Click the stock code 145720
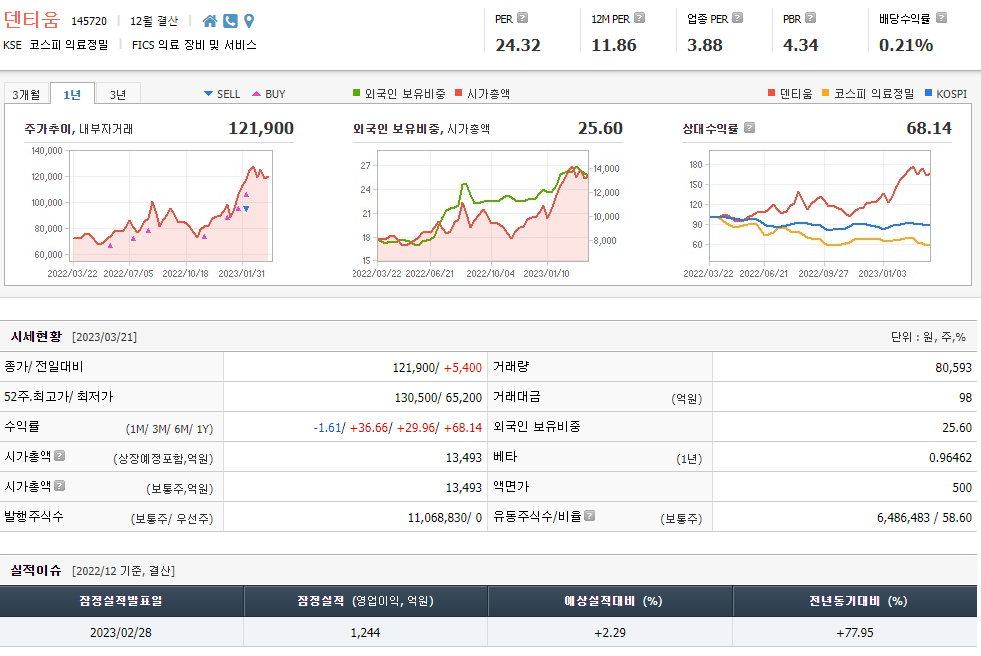 89,21
